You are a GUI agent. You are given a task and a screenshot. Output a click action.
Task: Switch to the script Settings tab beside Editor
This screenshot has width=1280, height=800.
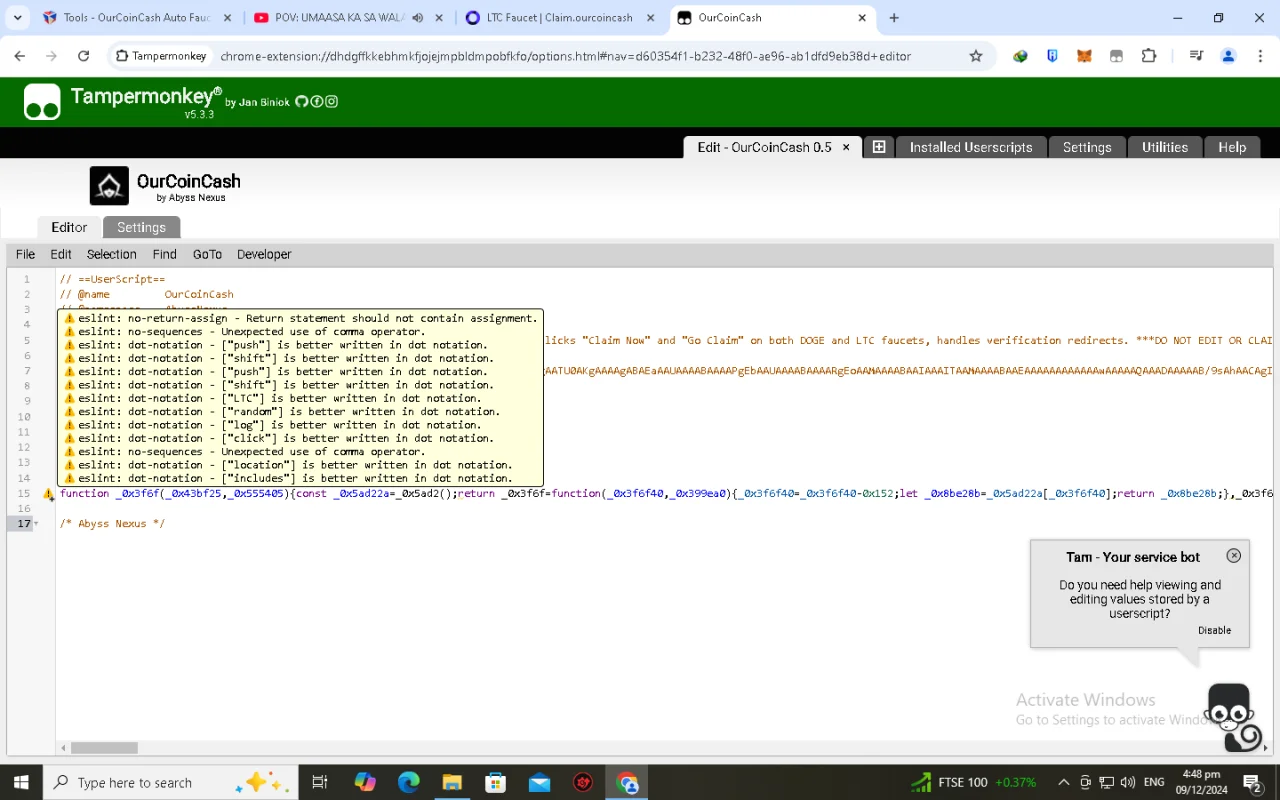click(141, 227)
